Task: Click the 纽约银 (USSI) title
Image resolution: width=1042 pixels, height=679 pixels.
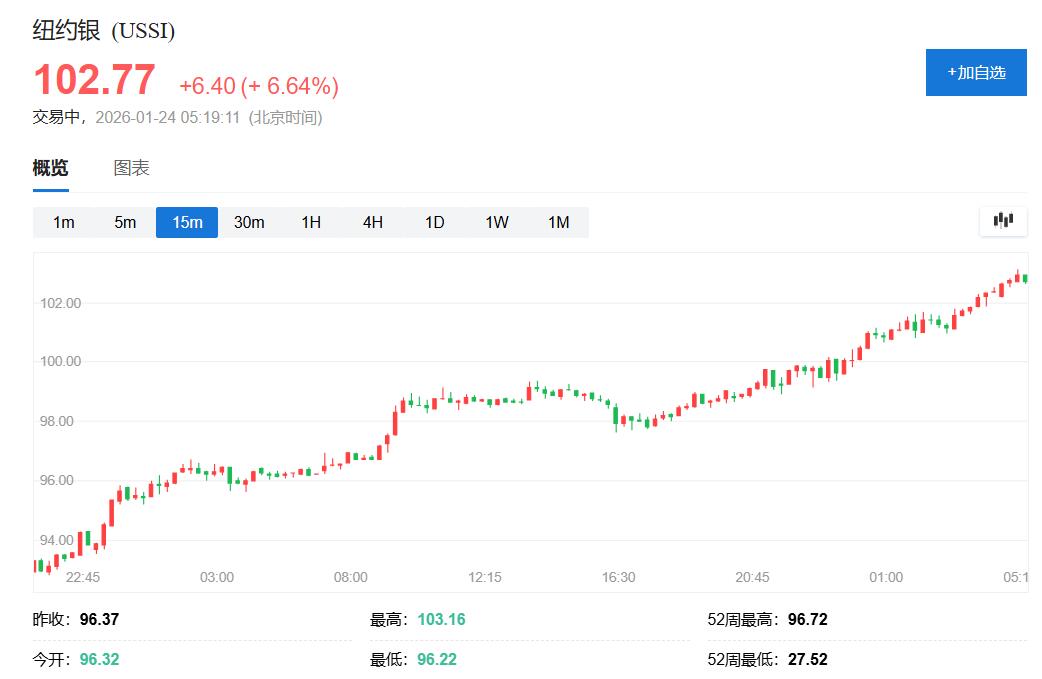Action: pyautogui.click(x=104, y=31)
